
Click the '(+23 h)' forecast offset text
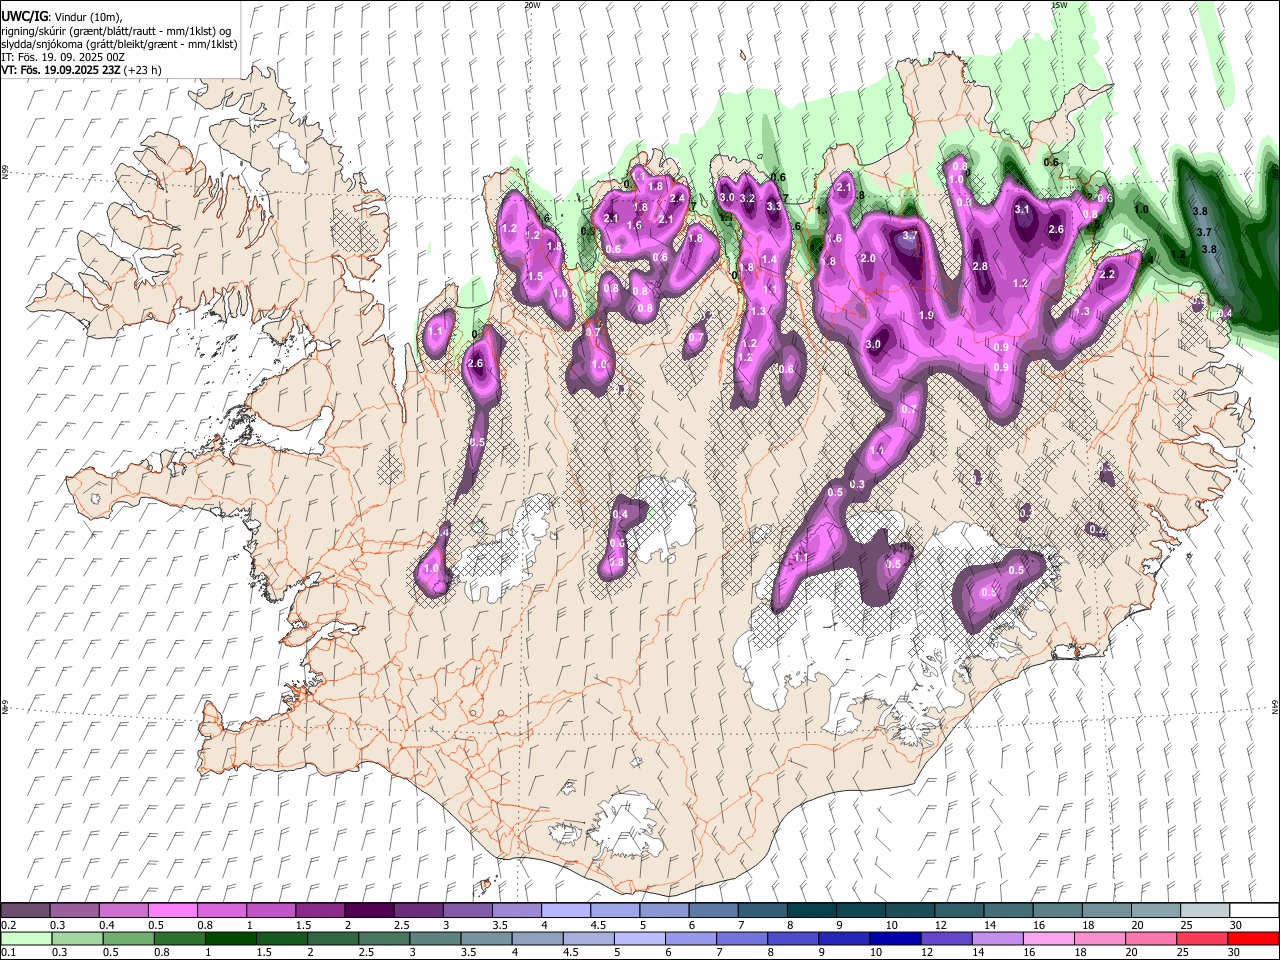pyautogui.click(x=143, y=70)
